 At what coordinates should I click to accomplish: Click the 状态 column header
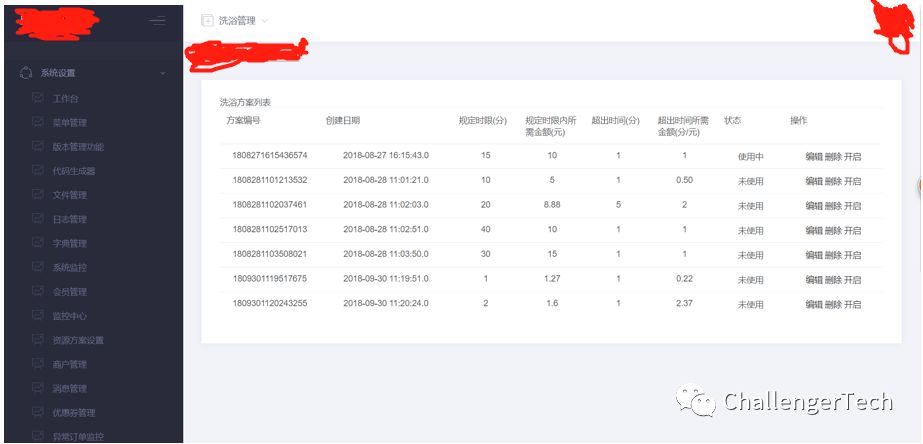pyautogui.click(x=732, y=121)
